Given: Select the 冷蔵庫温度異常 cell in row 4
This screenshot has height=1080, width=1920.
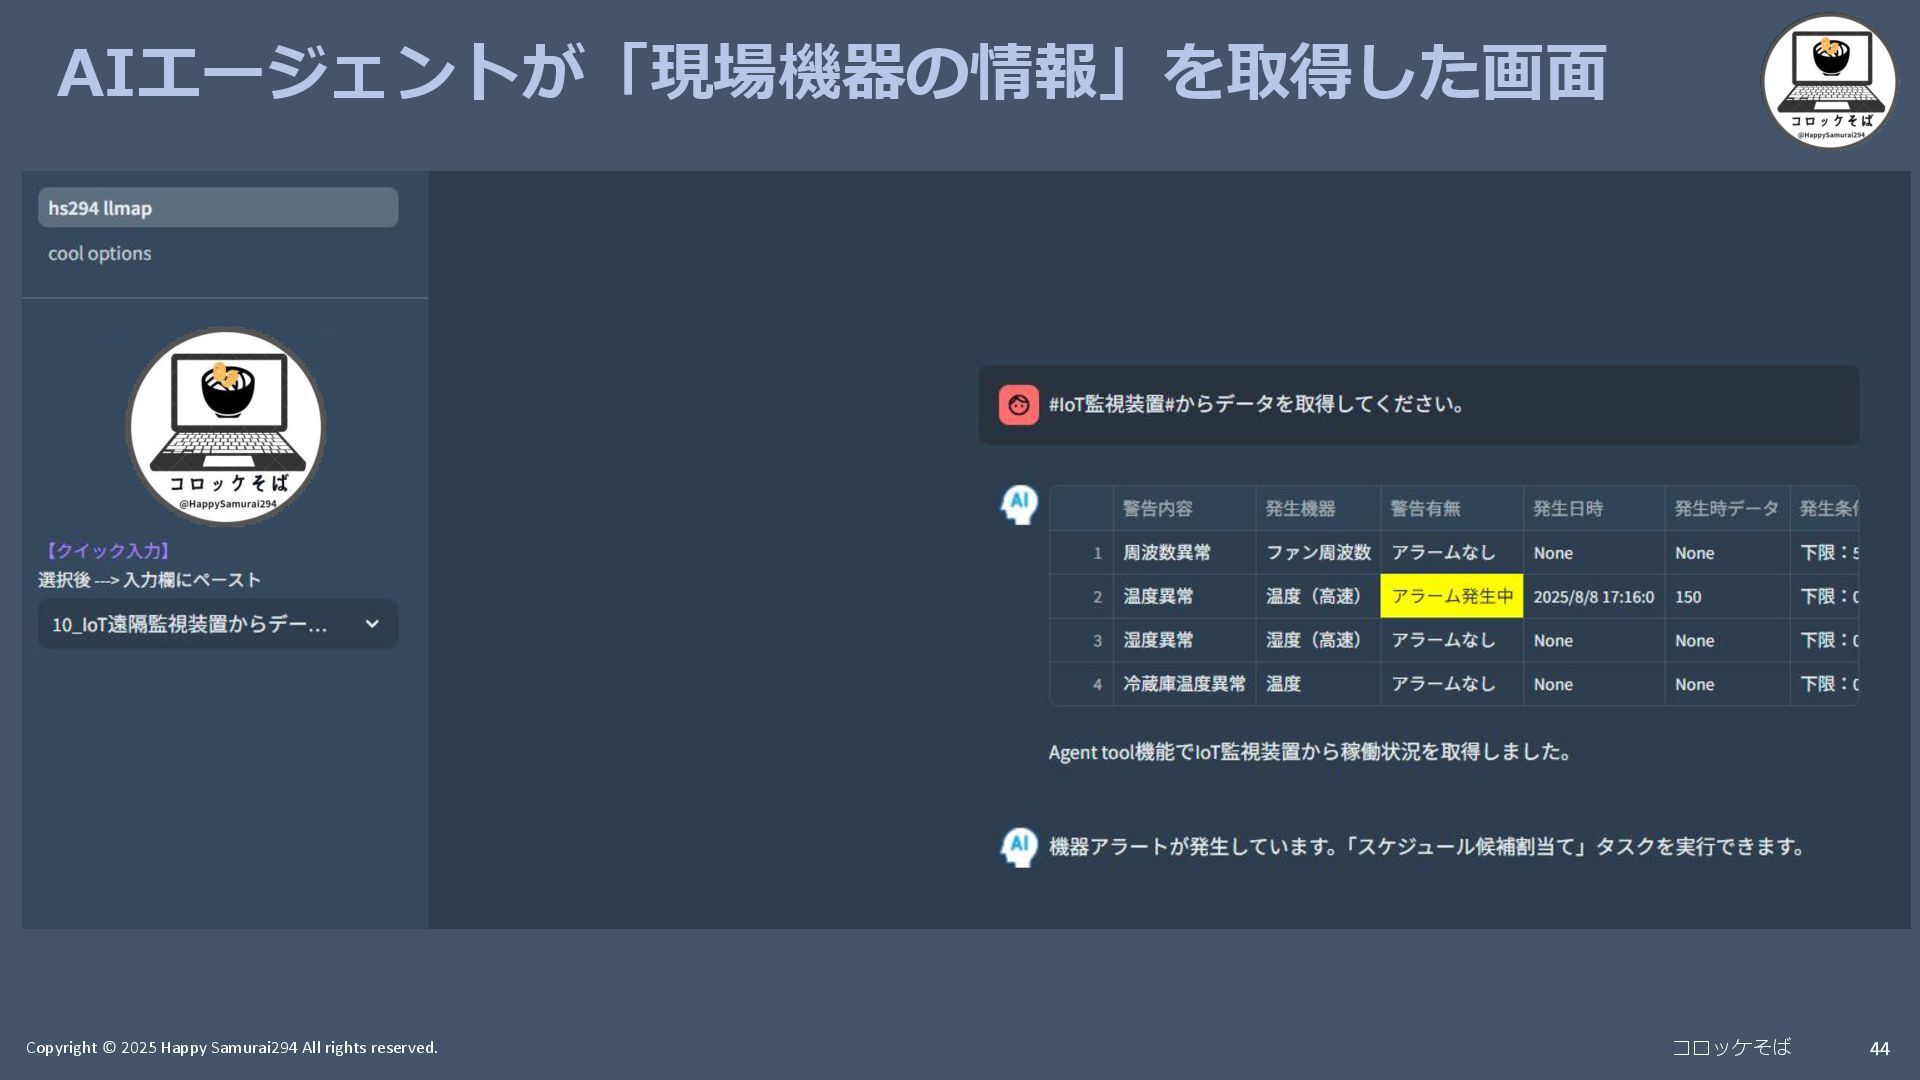Looking at the screenshot, I should tap(1184, 684).
